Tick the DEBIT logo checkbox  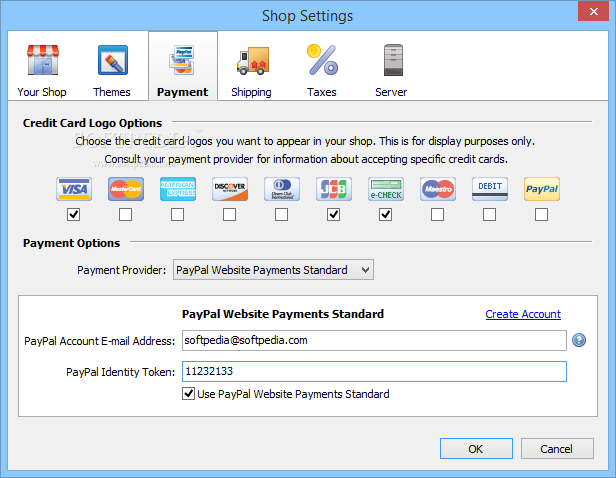(x=490, y=215)
